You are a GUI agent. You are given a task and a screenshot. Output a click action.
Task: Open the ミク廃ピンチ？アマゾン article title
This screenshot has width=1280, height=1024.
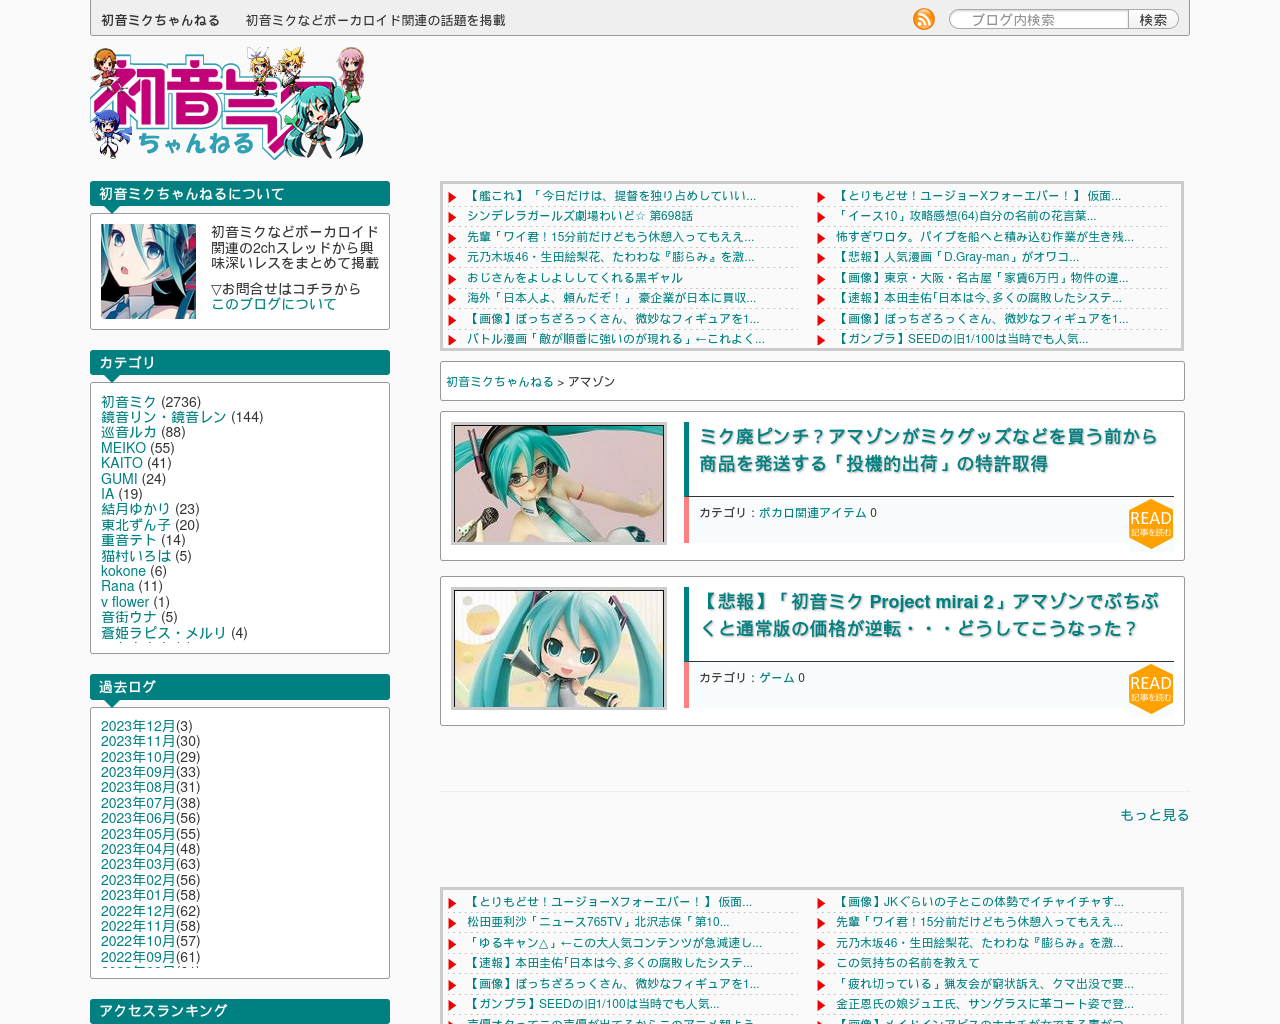pos(928,450)
